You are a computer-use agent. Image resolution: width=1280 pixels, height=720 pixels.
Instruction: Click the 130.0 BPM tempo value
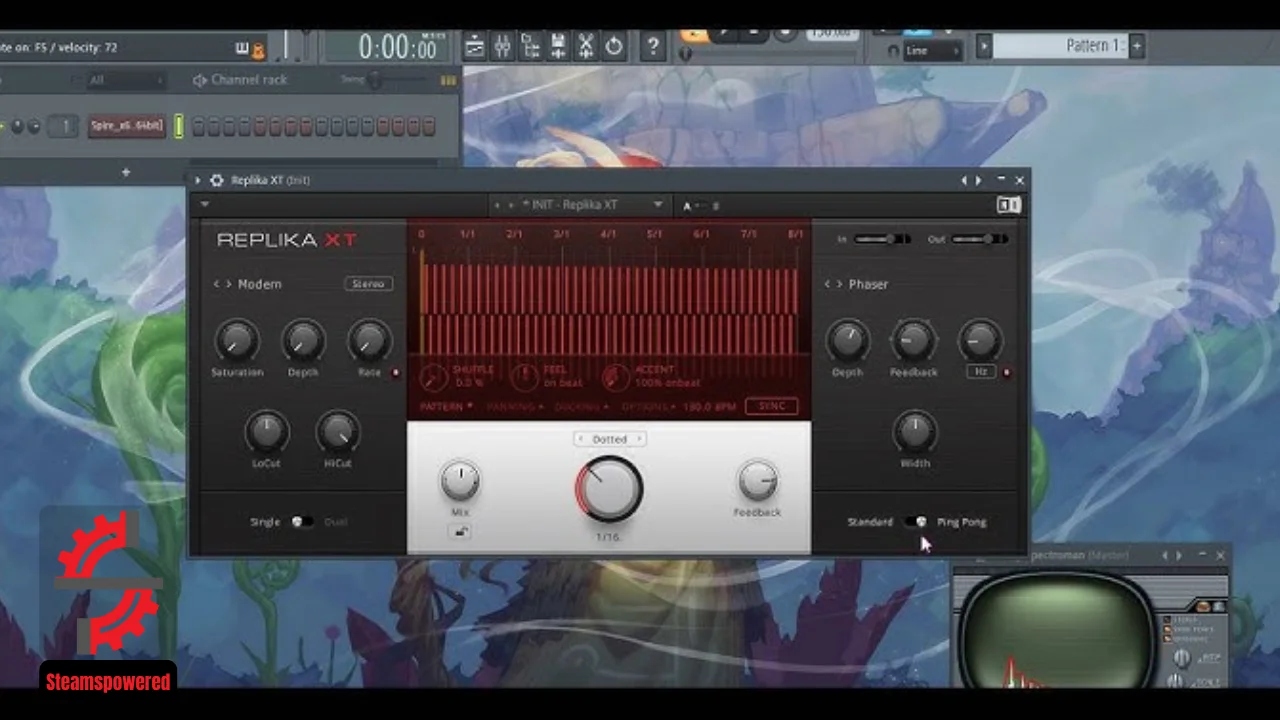click(x=708, y=407)
